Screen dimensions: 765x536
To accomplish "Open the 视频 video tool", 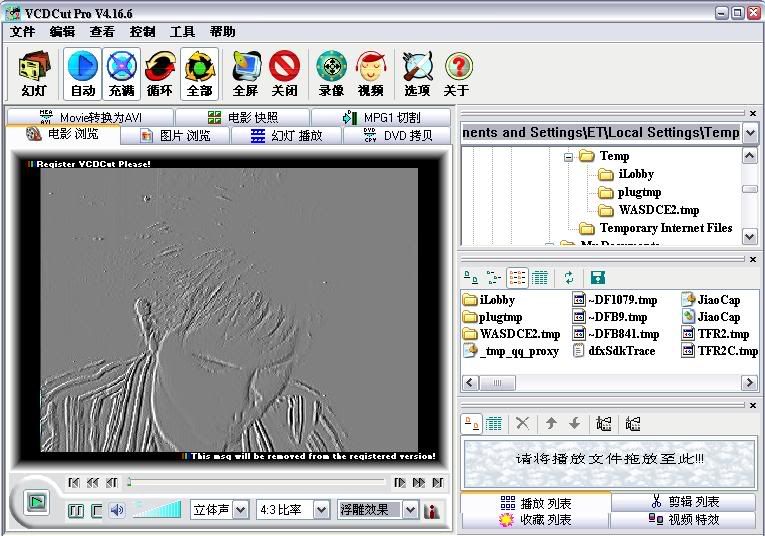I will (x=370, y=74).
